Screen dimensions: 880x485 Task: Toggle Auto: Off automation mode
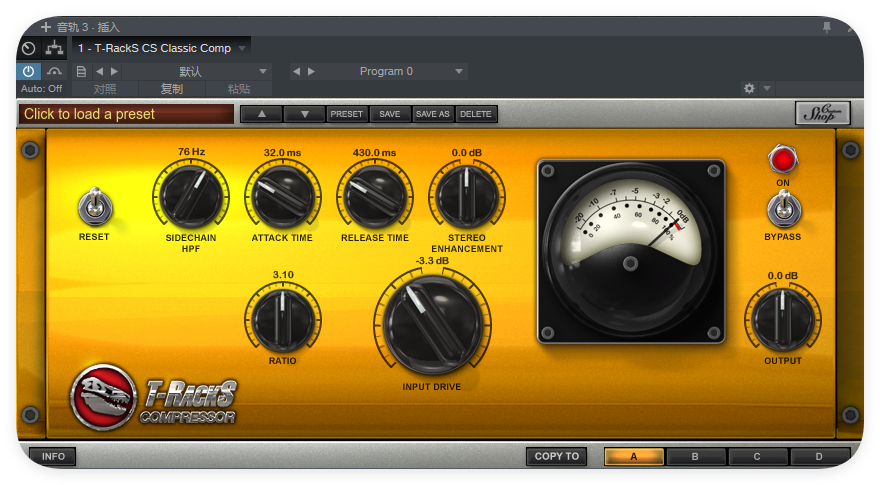click(42, 89)
